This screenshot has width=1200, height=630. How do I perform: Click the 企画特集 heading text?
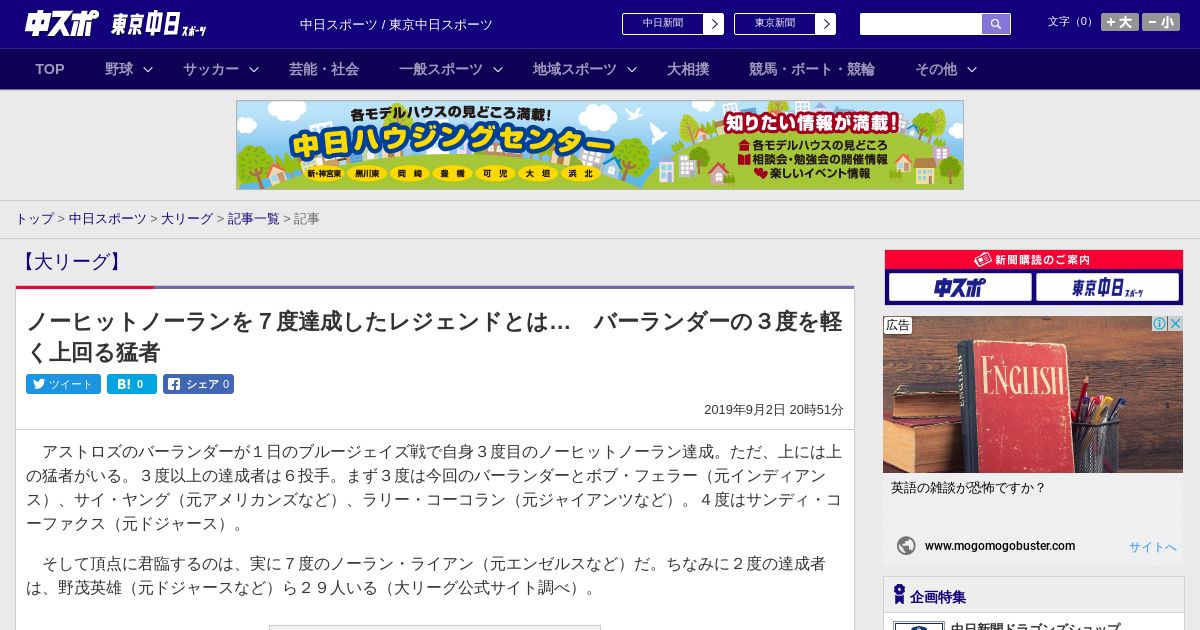click(938, 597)
